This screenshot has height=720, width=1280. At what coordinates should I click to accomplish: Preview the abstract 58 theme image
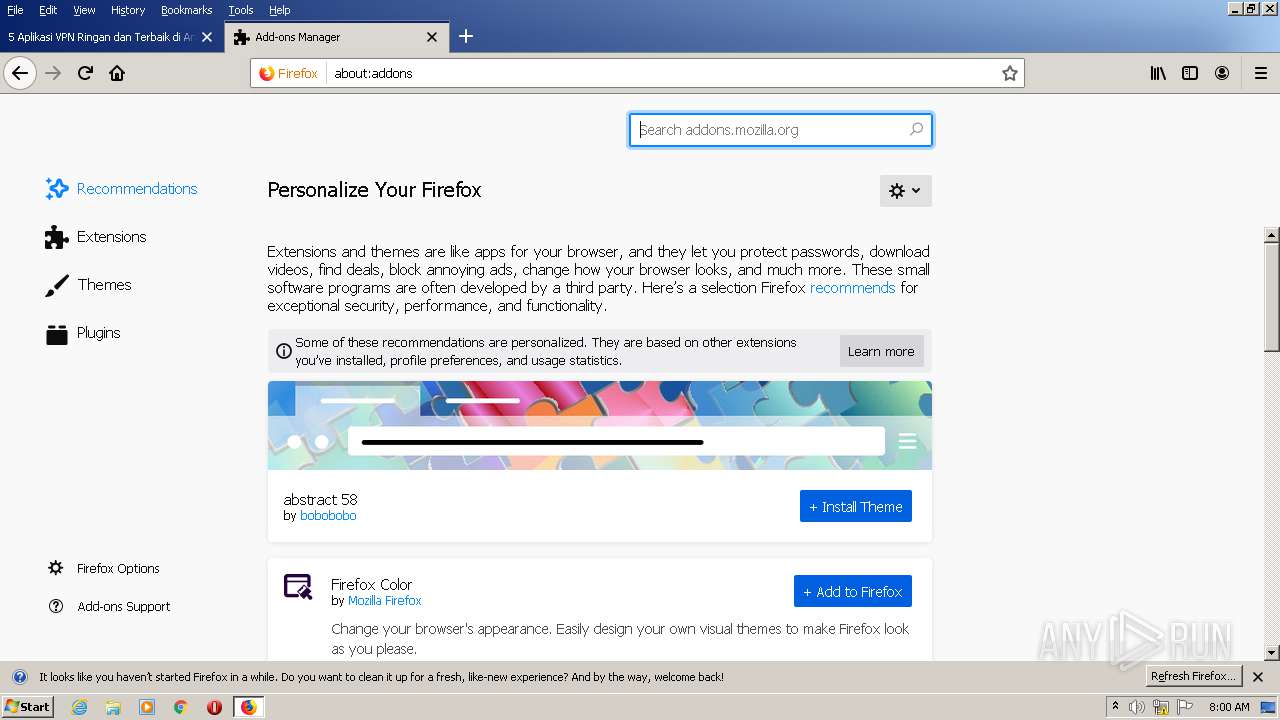[x=600, y=425]
